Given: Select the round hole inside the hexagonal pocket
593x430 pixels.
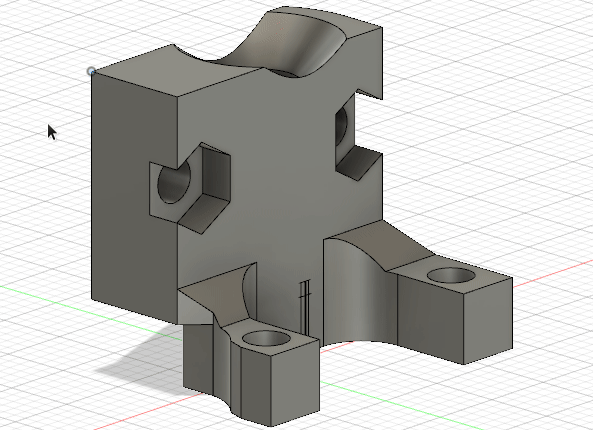Looking at the screenshot, I should click(x=174, y=182).
